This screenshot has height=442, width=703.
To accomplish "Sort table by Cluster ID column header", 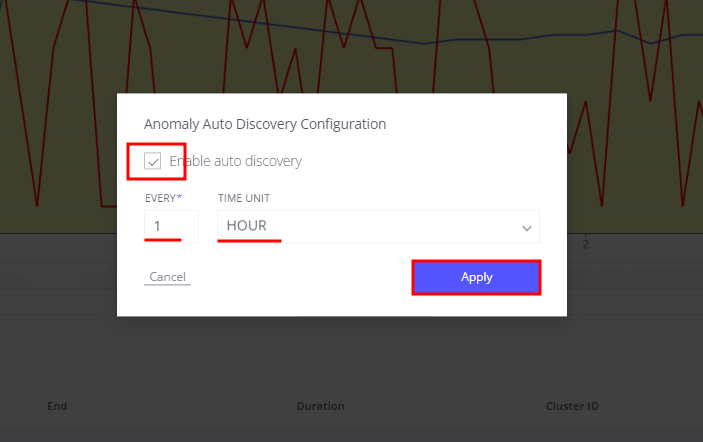I will pyautogui.click(x=572, y=406).
